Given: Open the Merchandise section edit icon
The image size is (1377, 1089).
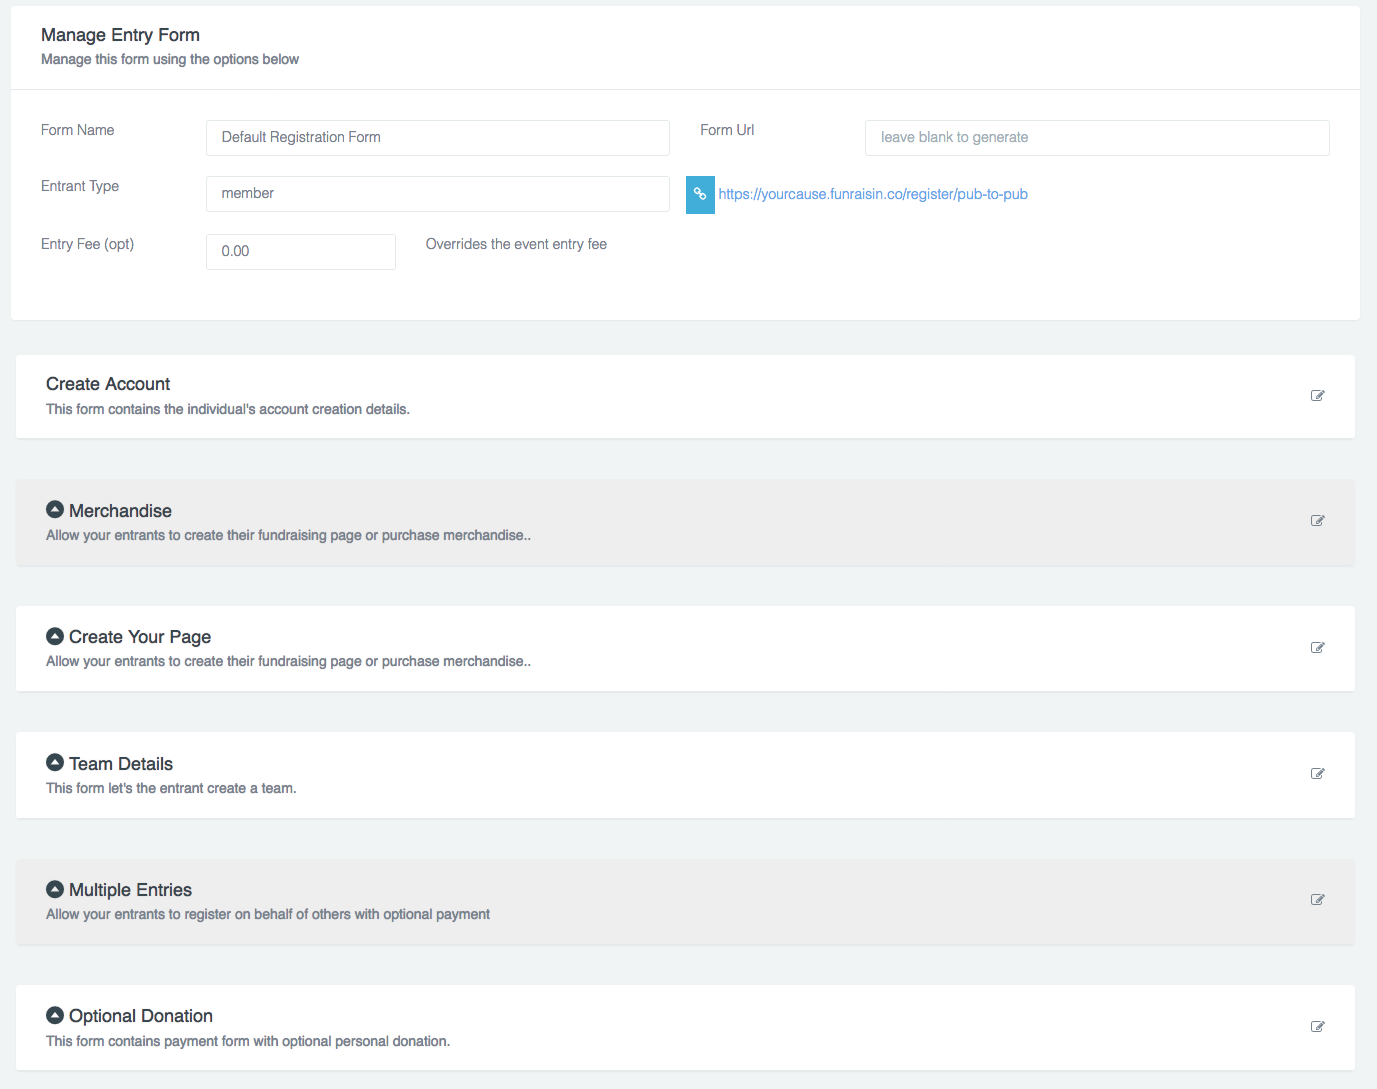Looking at the screenshot, I should click(x=1317, y=521).
